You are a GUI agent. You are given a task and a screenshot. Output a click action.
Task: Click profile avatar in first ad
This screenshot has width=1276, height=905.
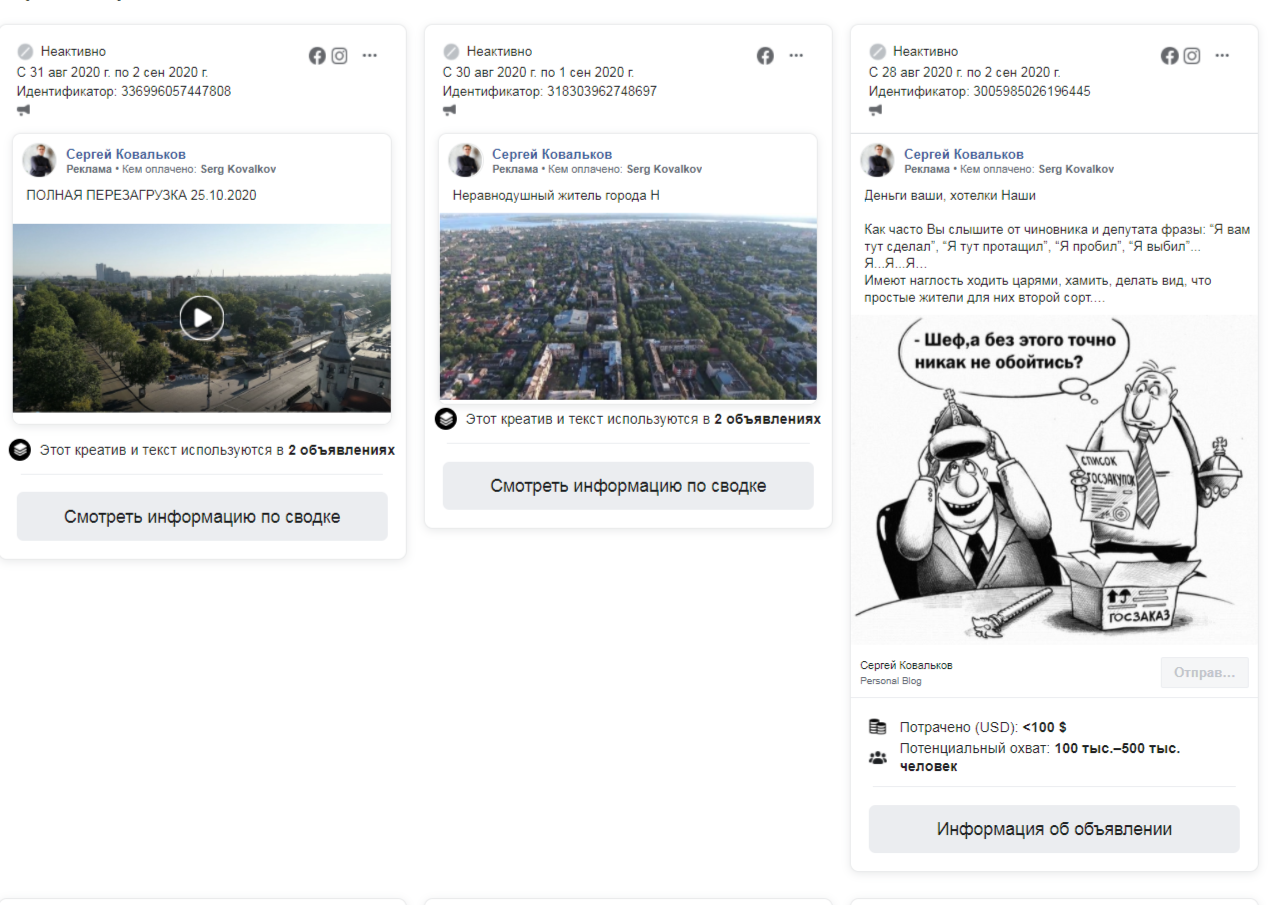pyautogui.click(x=39, y=160)
